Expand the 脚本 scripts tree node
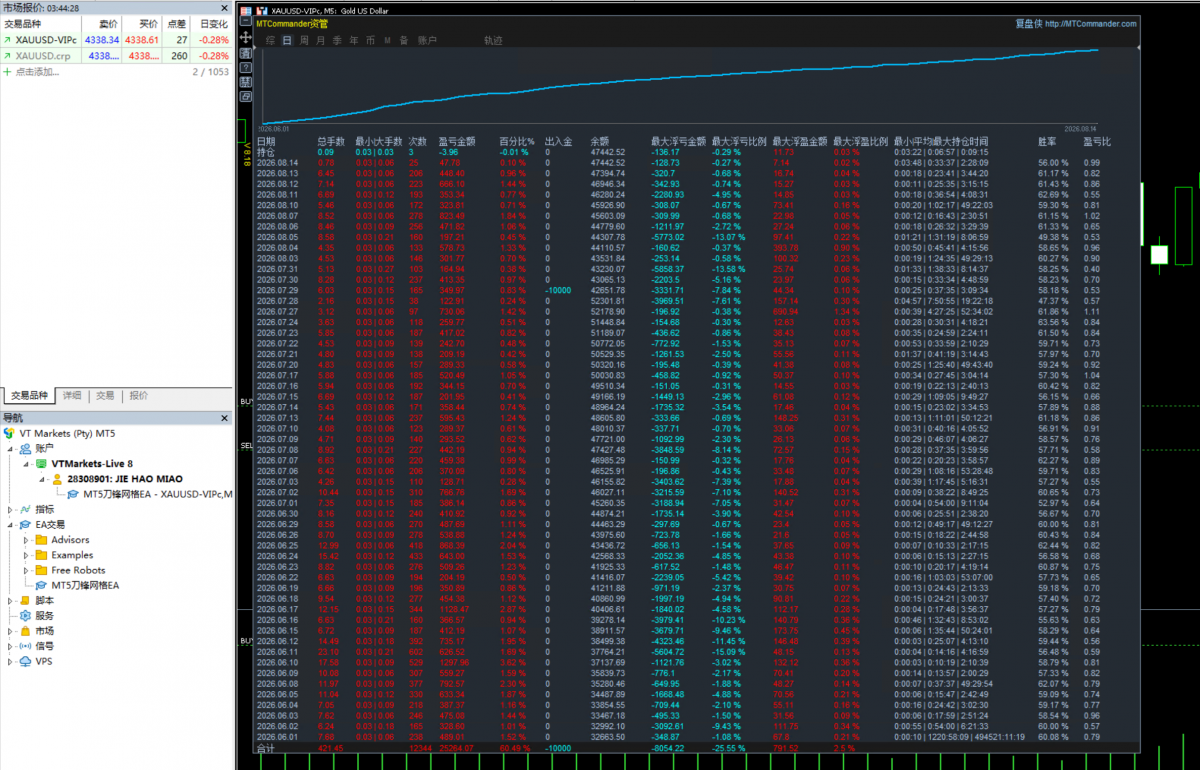 point(10,600)
